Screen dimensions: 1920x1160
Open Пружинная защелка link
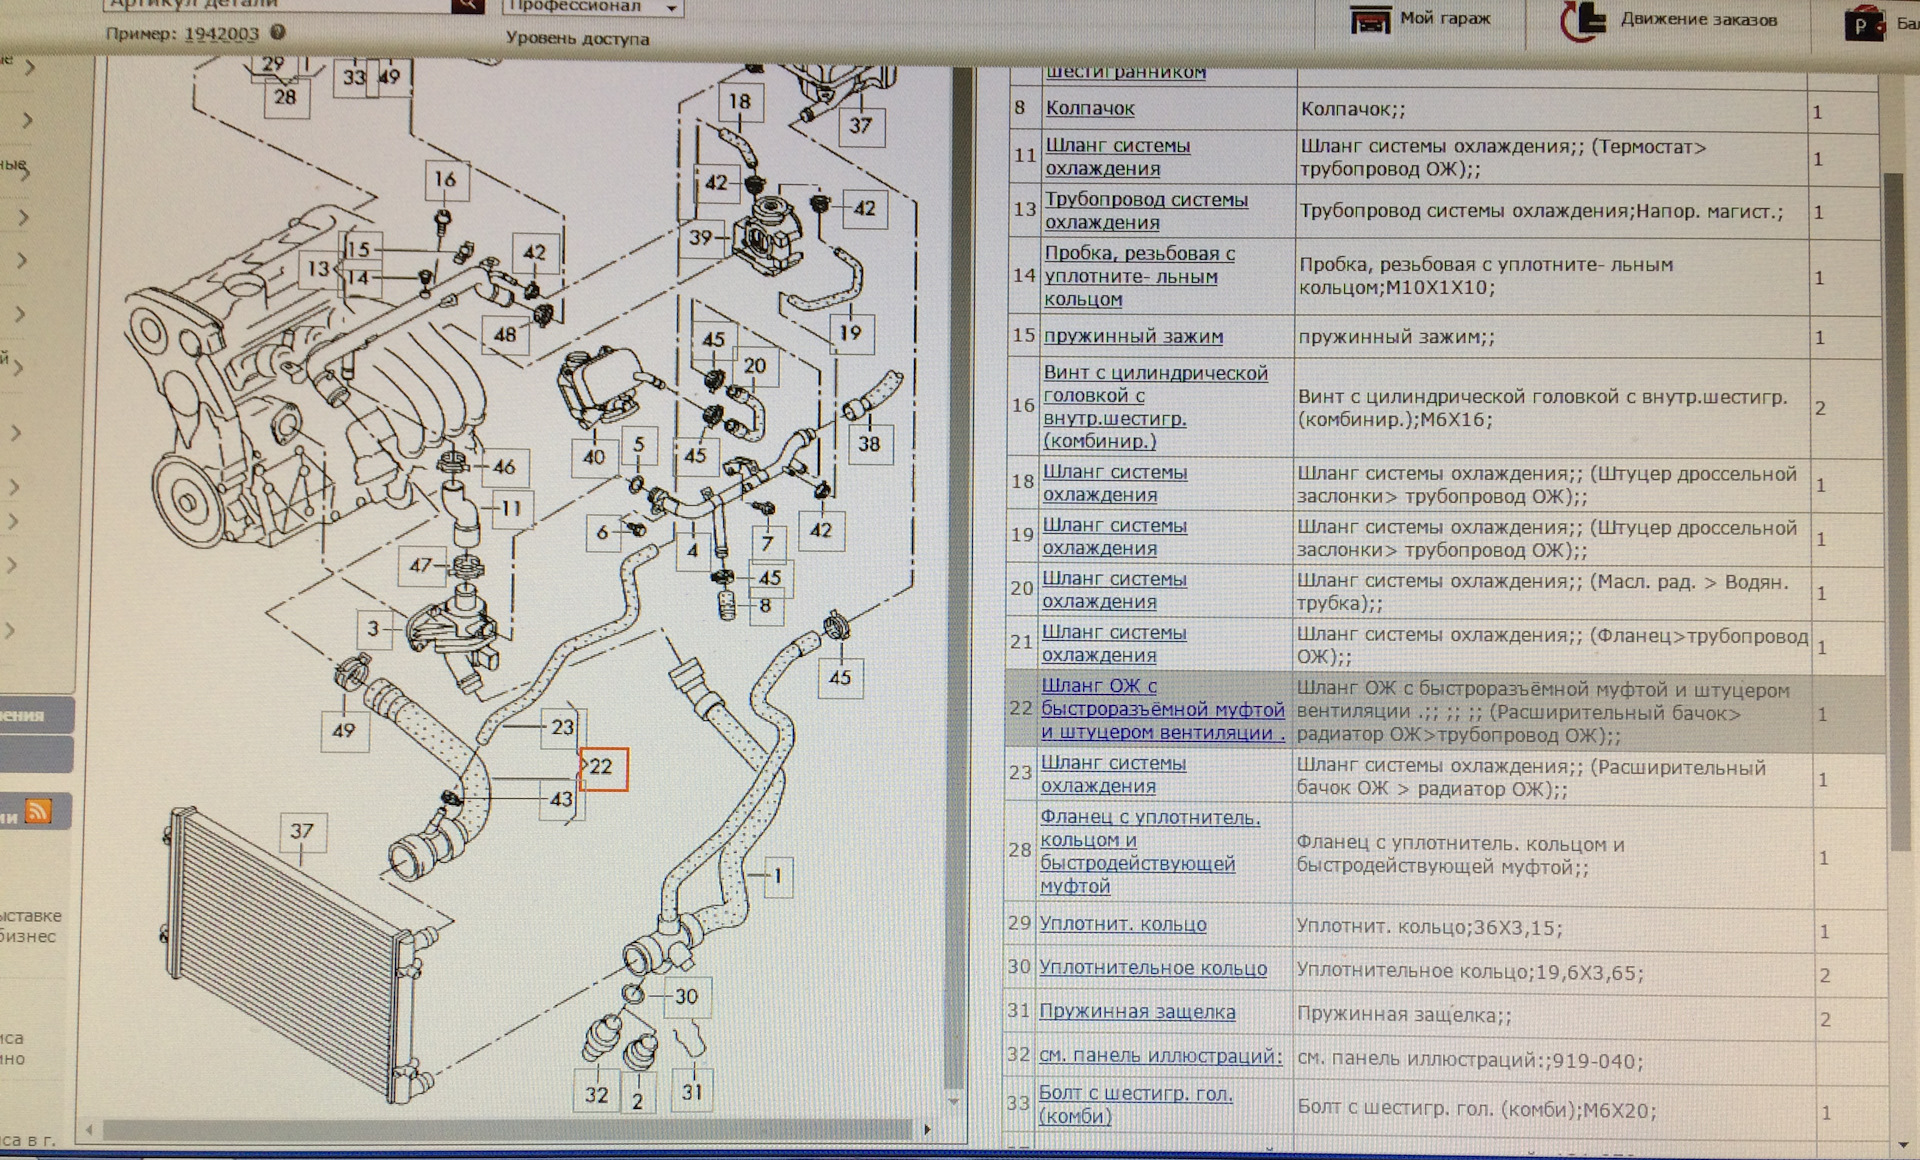(1137, 1011)
